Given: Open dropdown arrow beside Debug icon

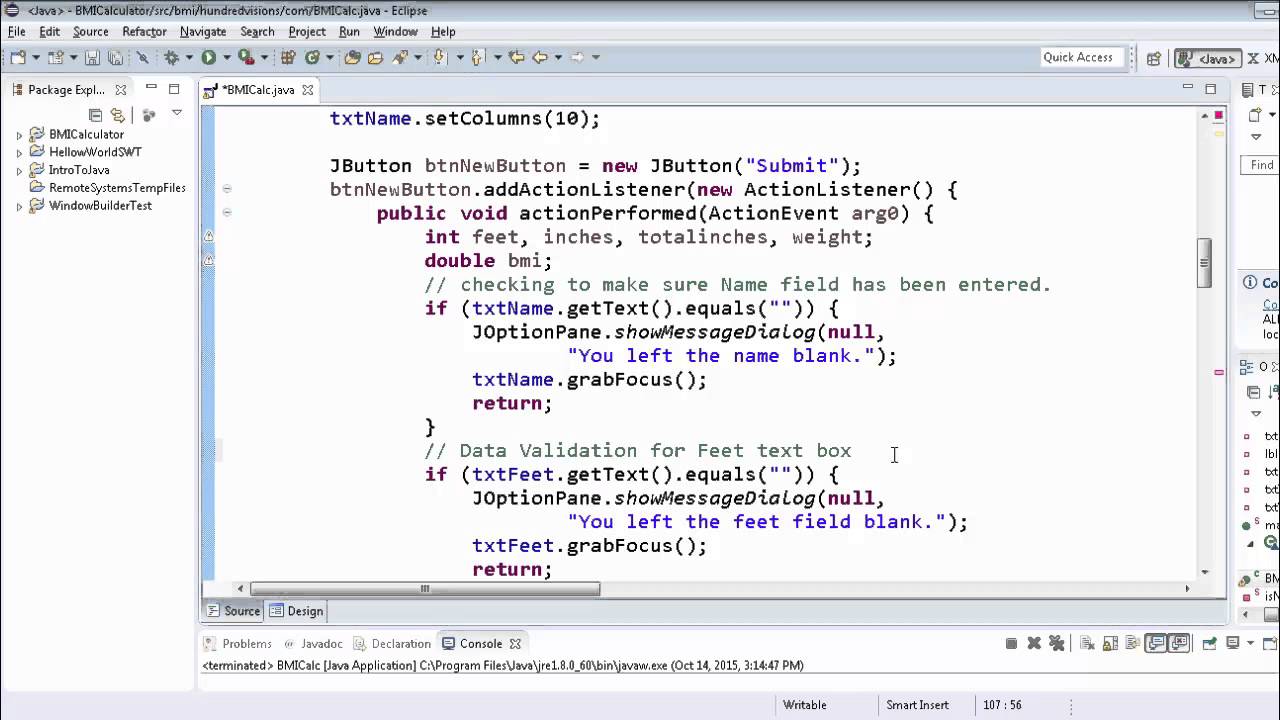Looking at the screenshot, I should point(189,57).
